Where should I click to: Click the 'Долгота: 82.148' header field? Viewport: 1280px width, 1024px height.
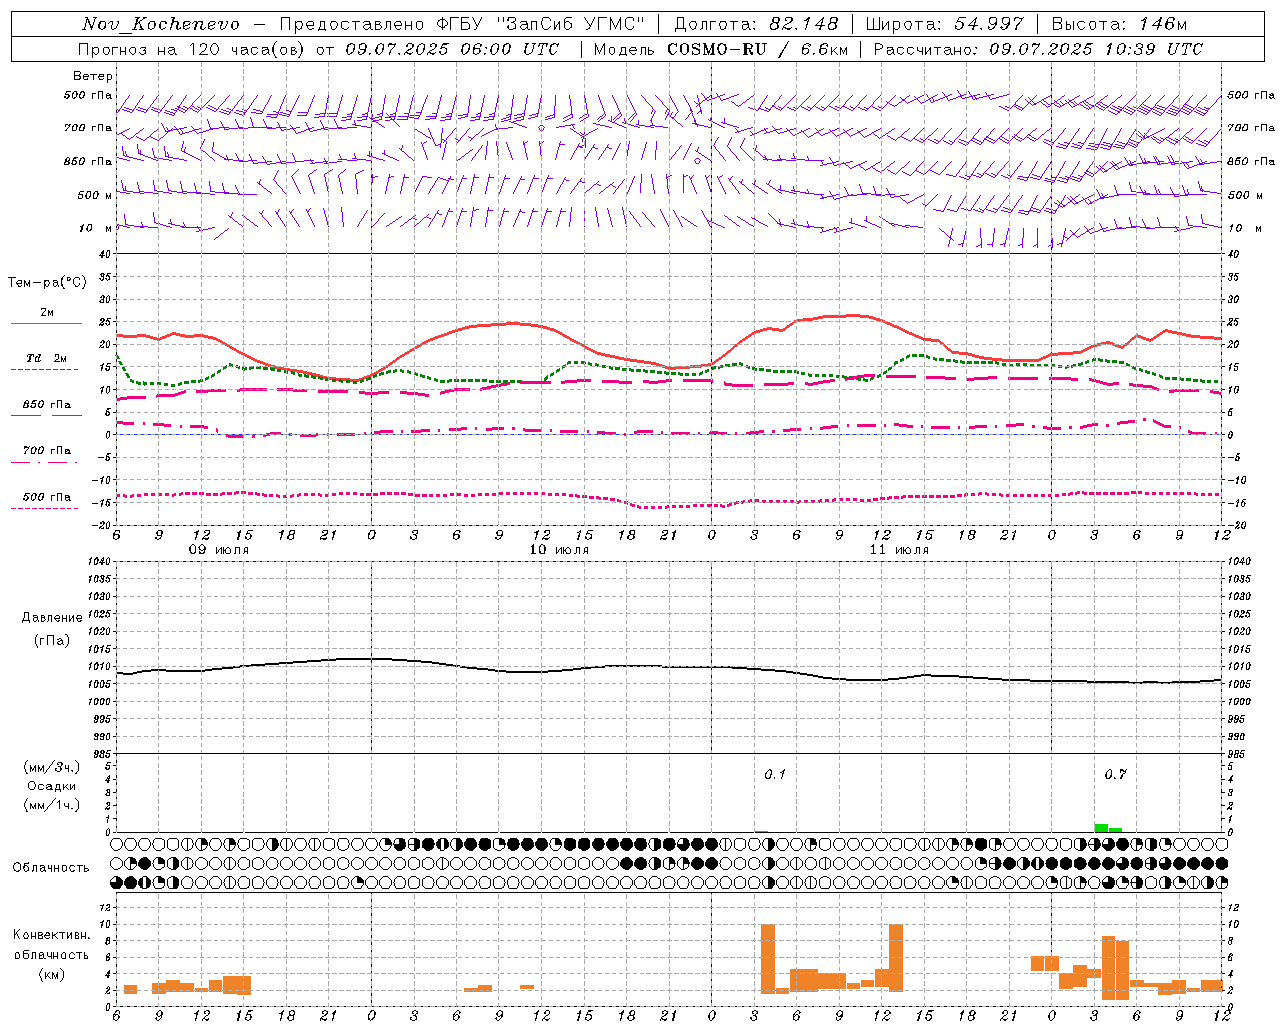[756, 24]
